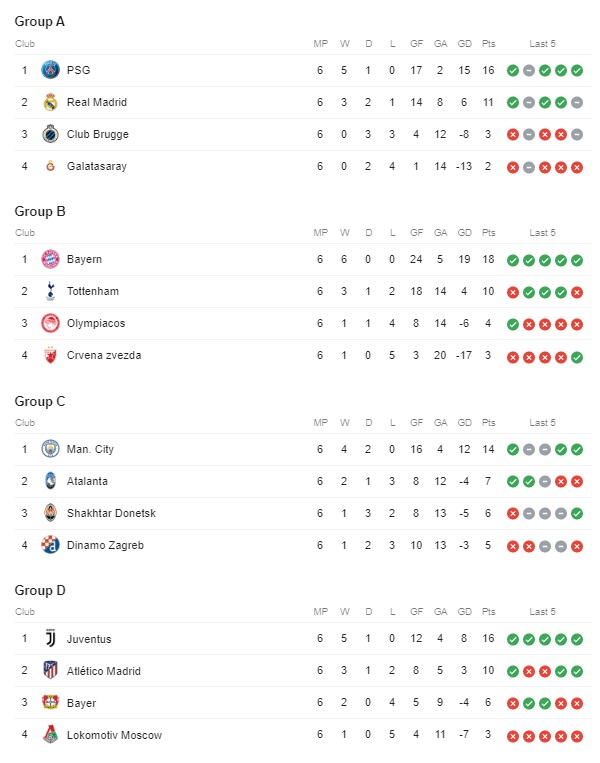Click Galatasaray's first red loss indicator
This screenshot has width=600, height=763.
(513, 167)
